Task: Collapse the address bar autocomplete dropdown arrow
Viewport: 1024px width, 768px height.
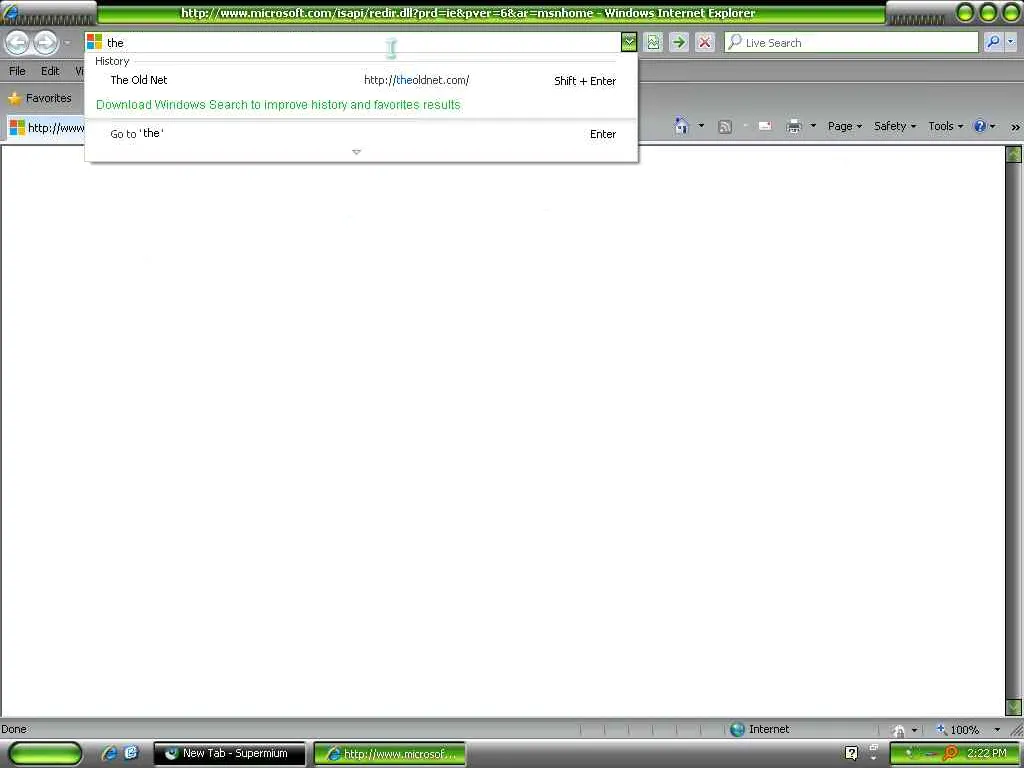Action: point(628,42)
